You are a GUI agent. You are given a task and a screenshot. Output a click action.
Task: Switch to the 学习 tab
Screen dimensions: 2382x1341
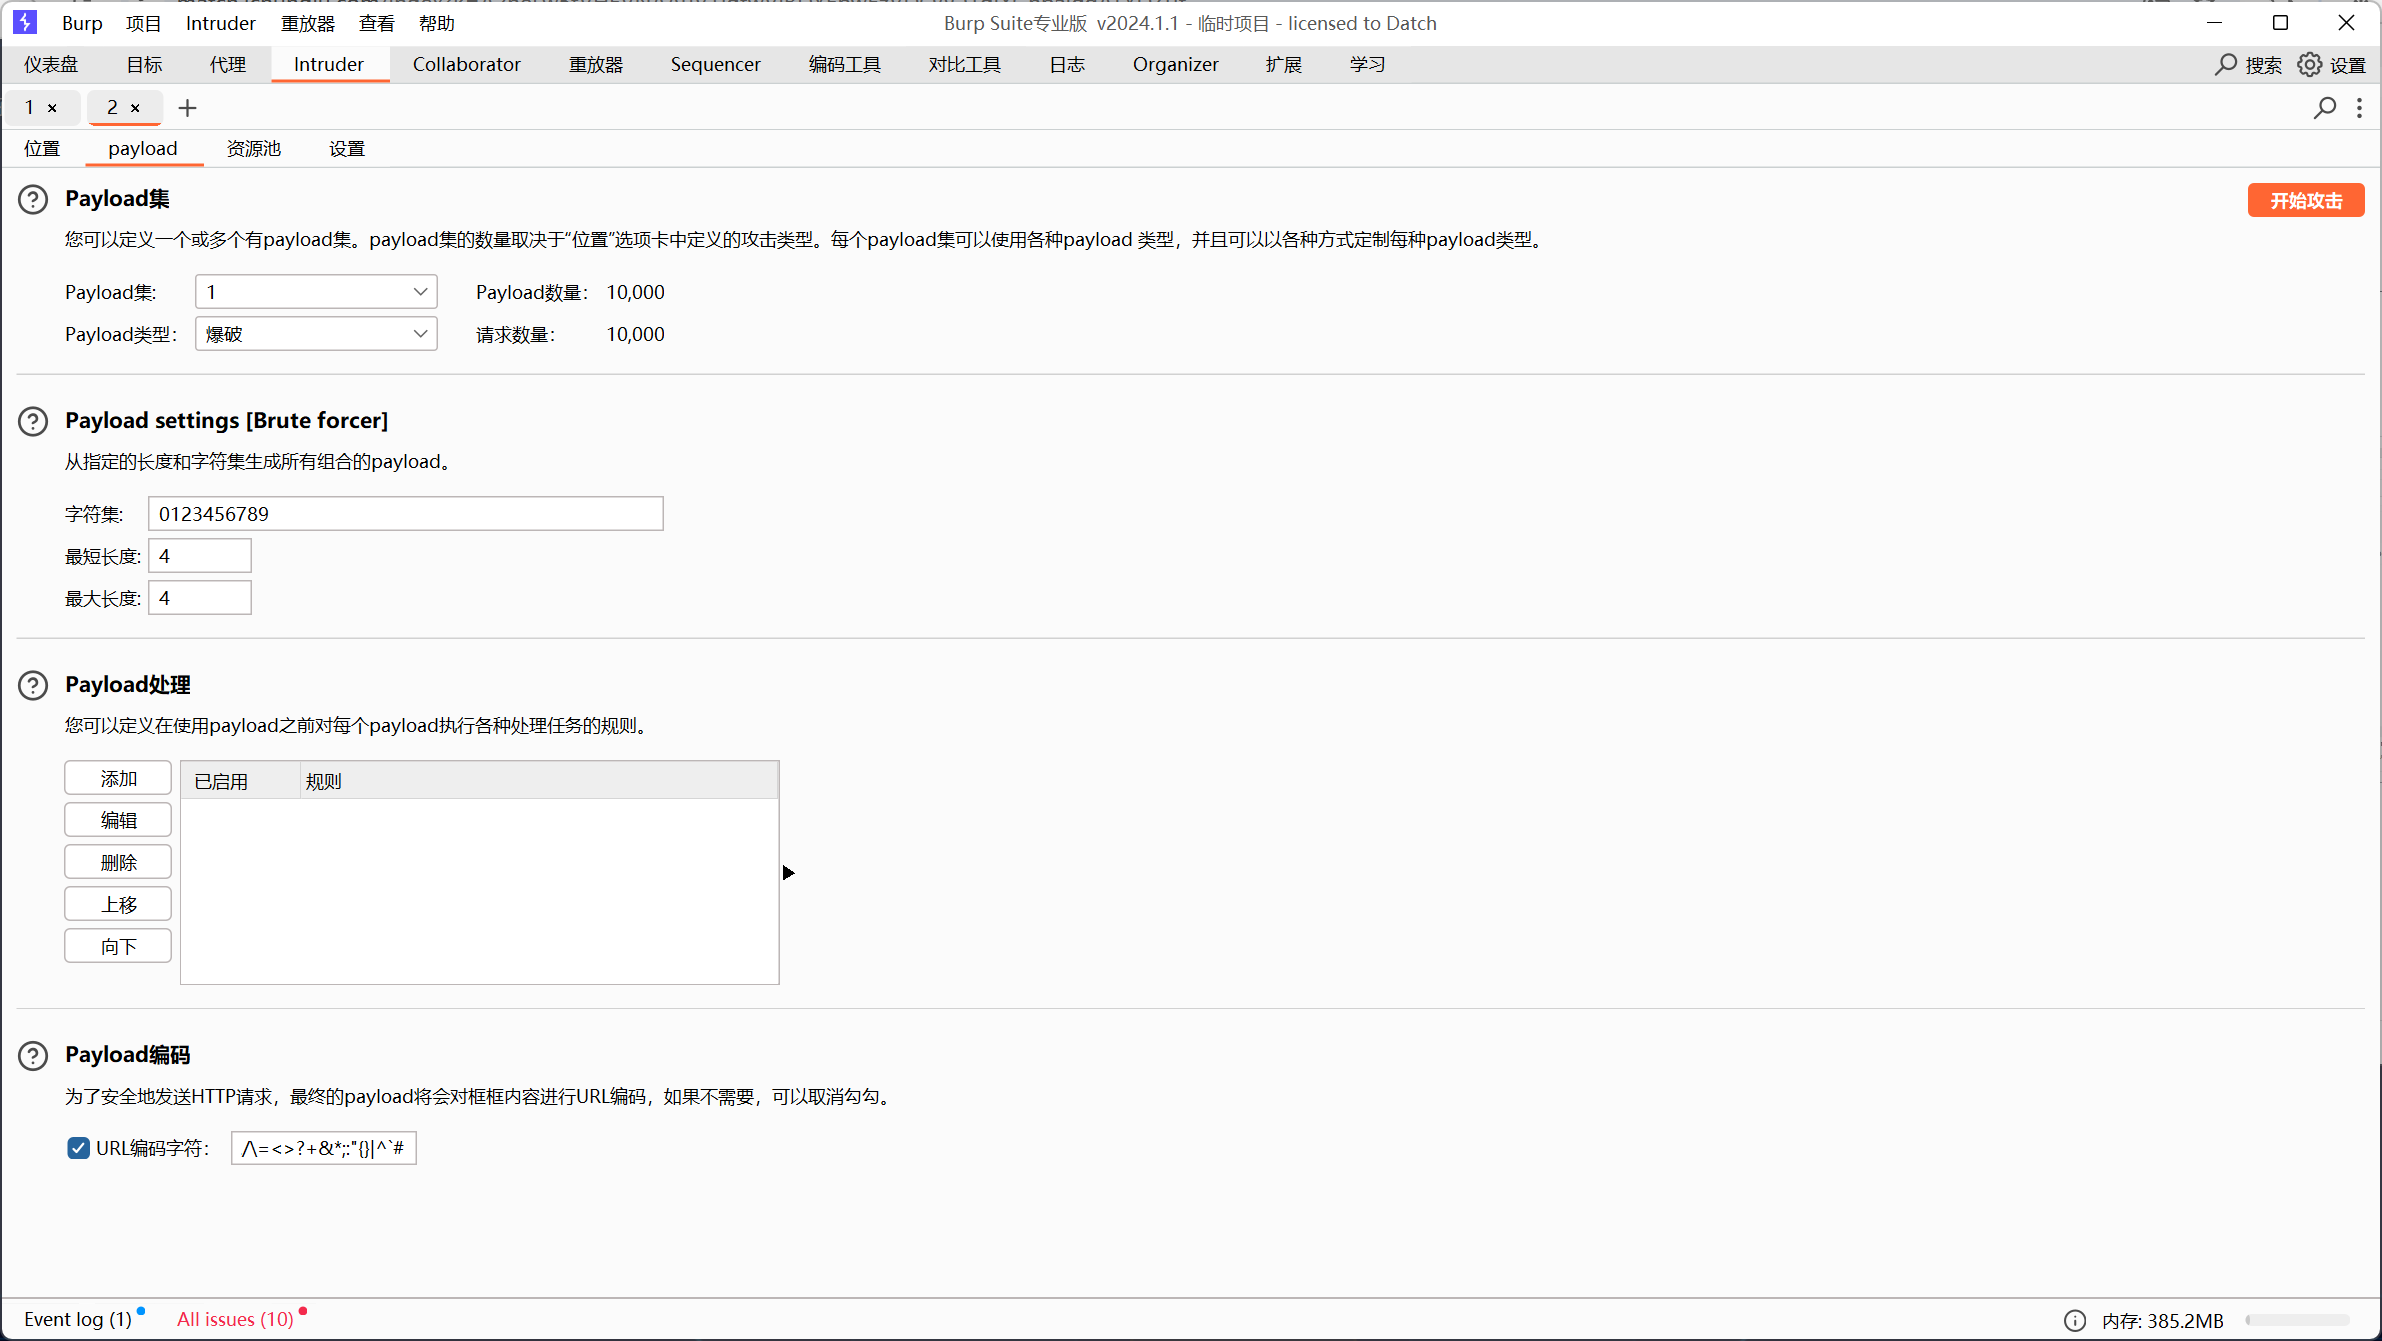click(x=1367, y=64)
